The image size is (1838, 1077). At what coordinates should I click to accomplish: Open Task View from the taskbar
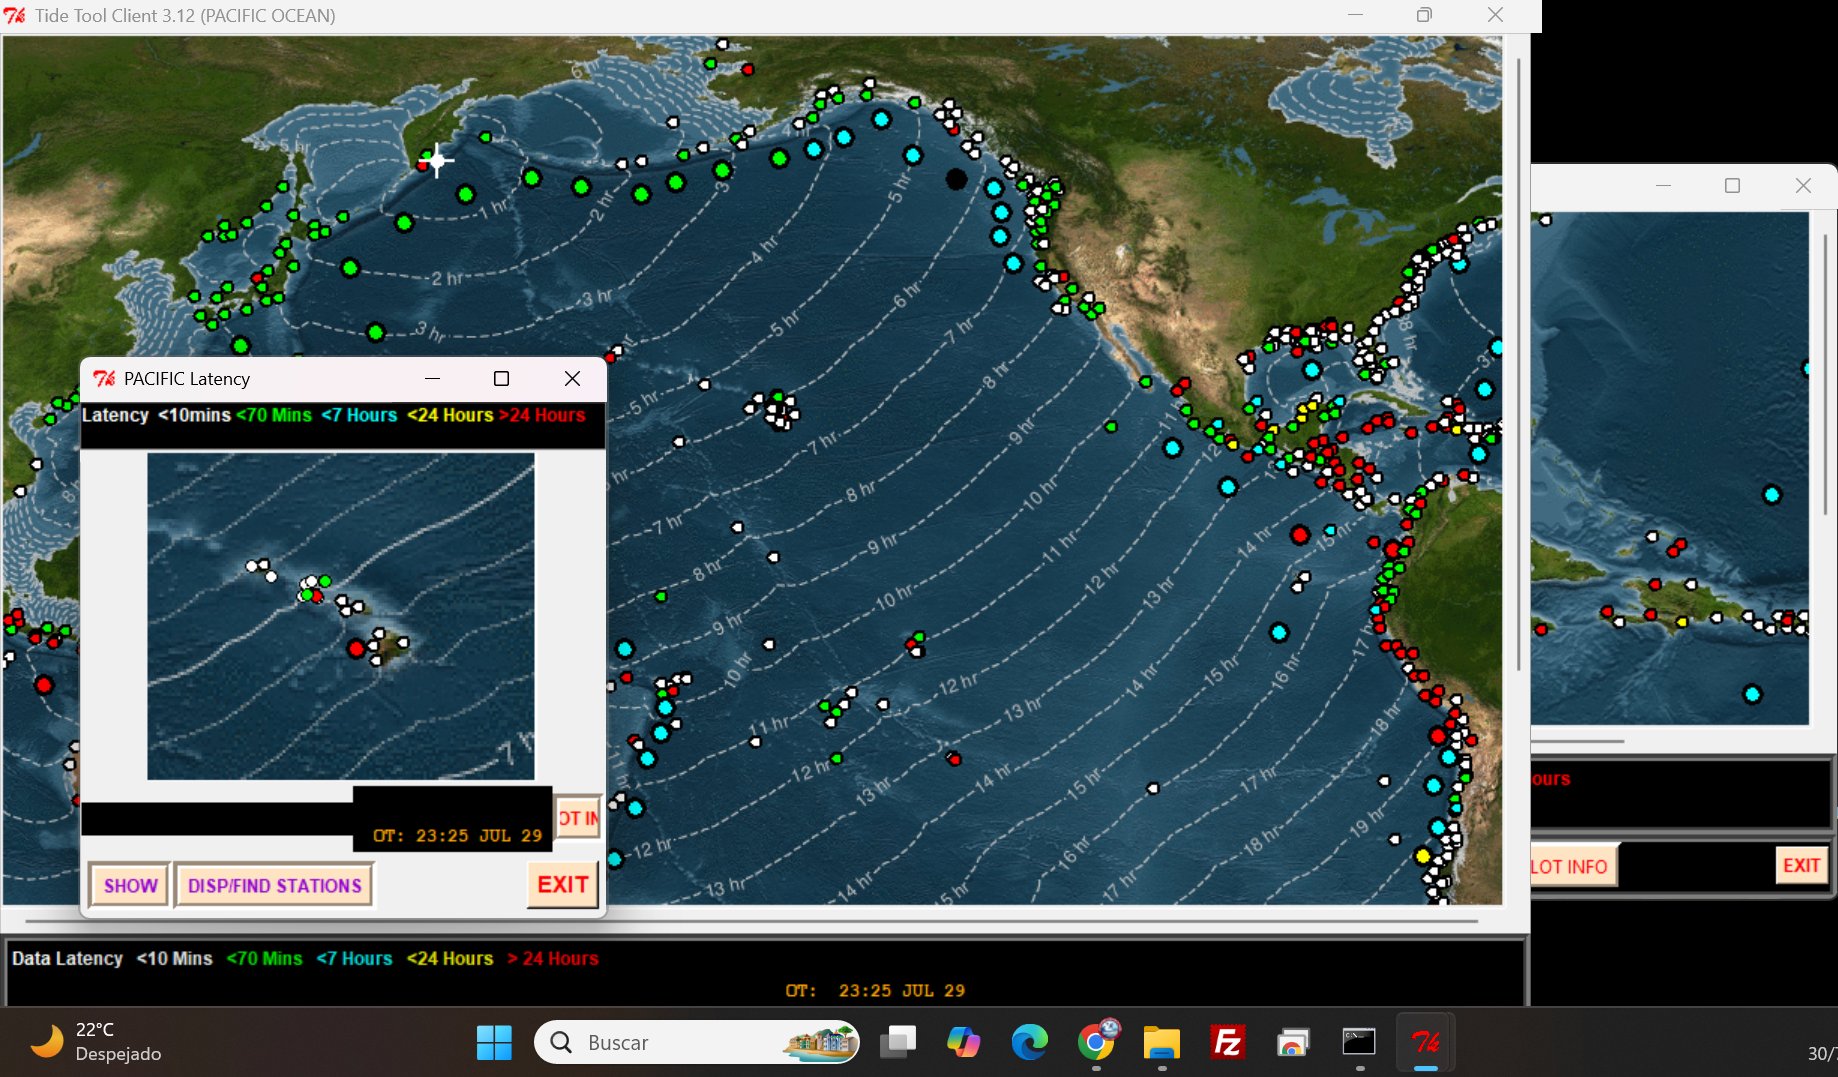coord(897,1043)
